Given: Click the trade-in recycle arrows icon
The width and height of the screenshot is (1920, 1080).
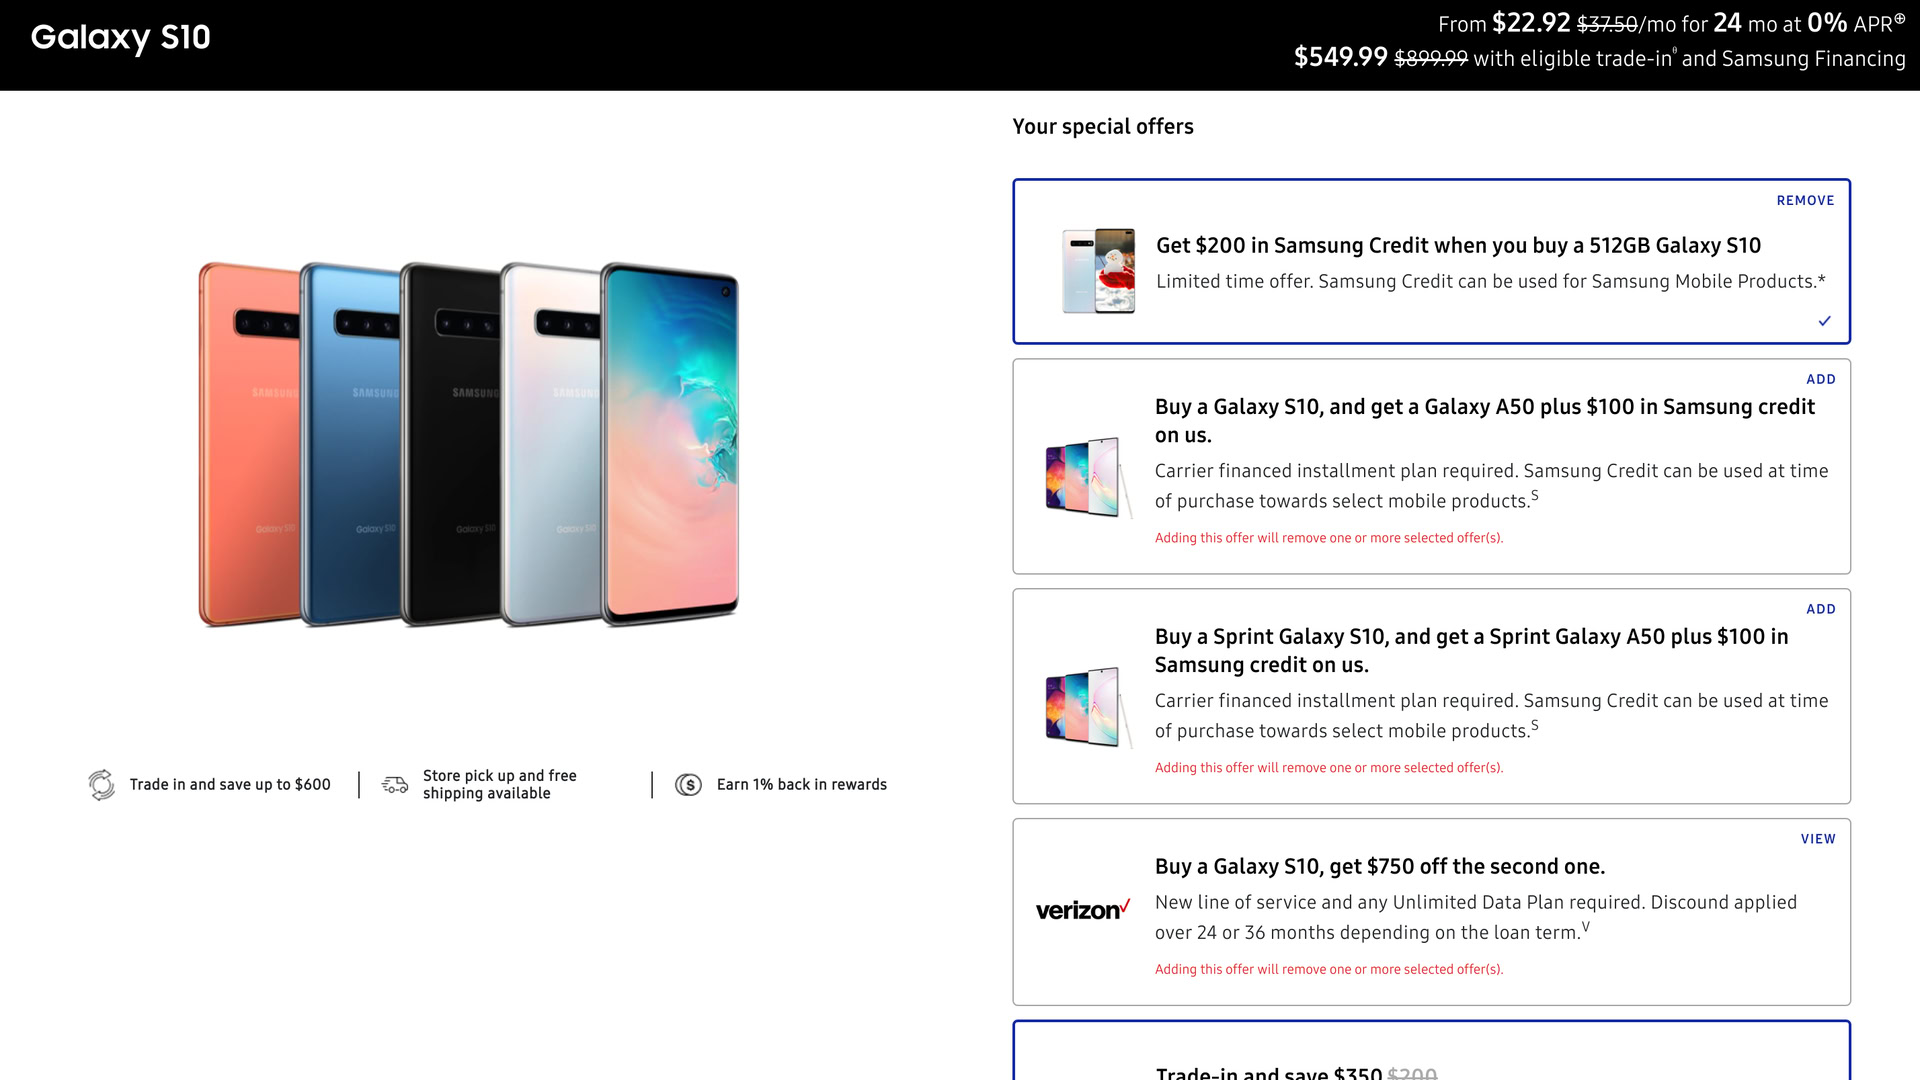Looking at the screenshot, I should [x=101, y=785].
